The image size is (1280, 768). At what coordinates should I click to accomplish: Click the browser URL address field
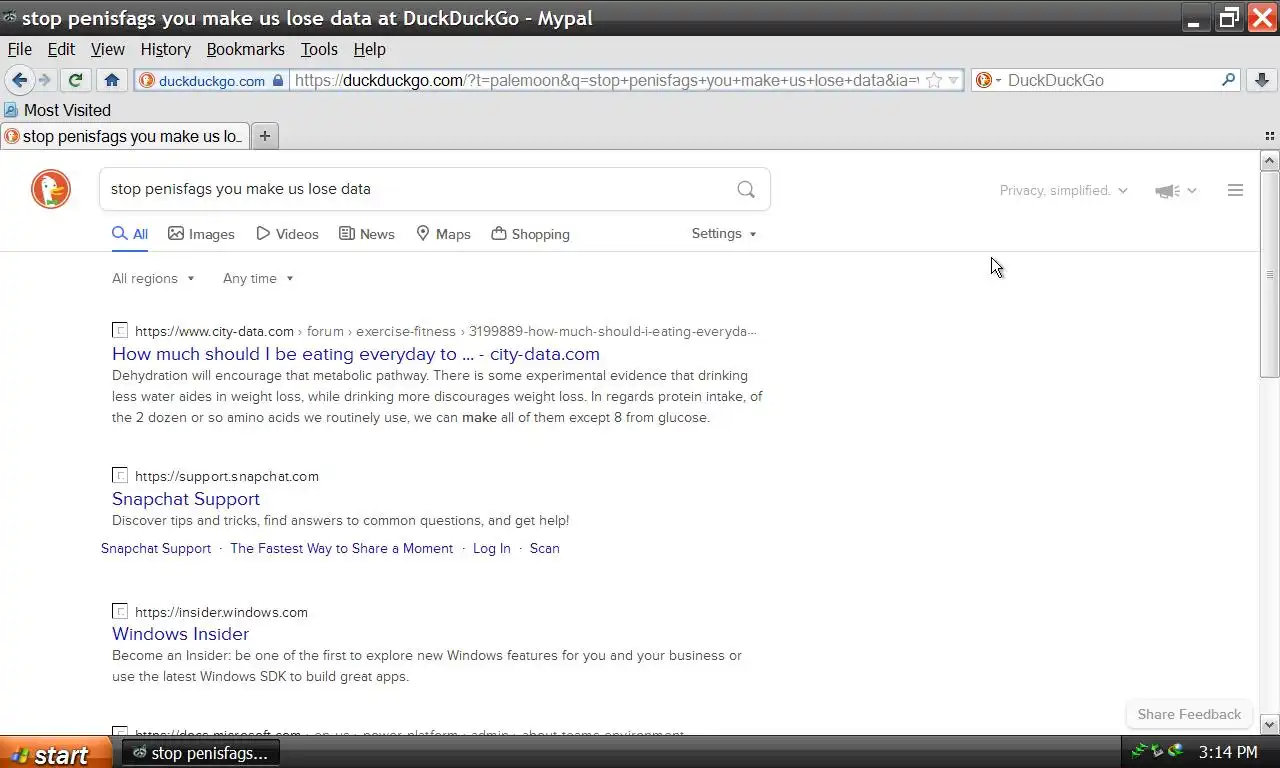(x=606, y=80)
